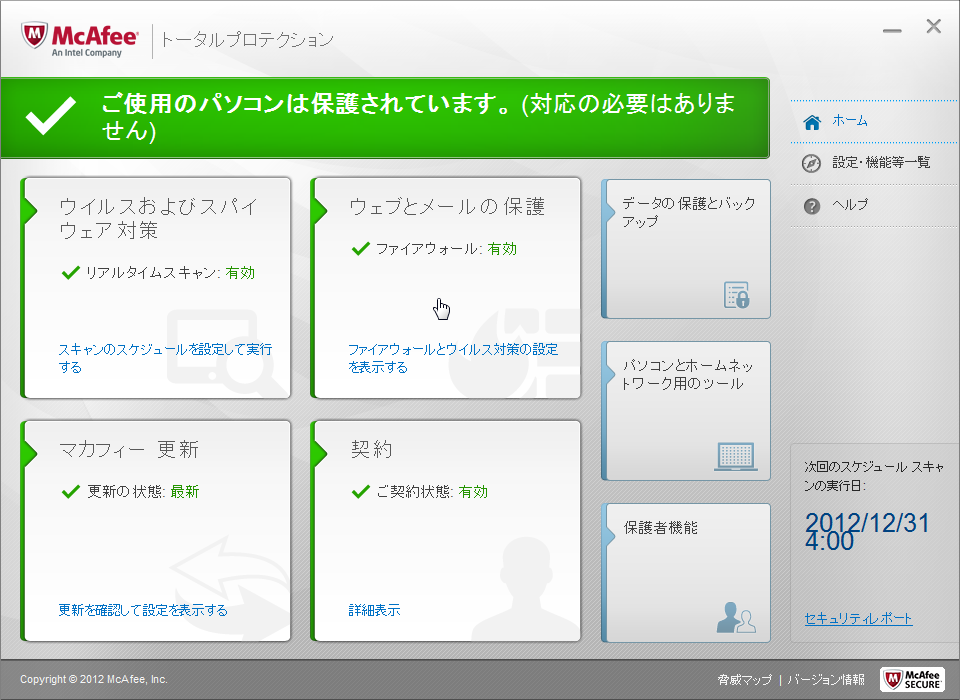Click the 更新を確認して設定を表示する link
960x700 pixels.
(143, 610)
